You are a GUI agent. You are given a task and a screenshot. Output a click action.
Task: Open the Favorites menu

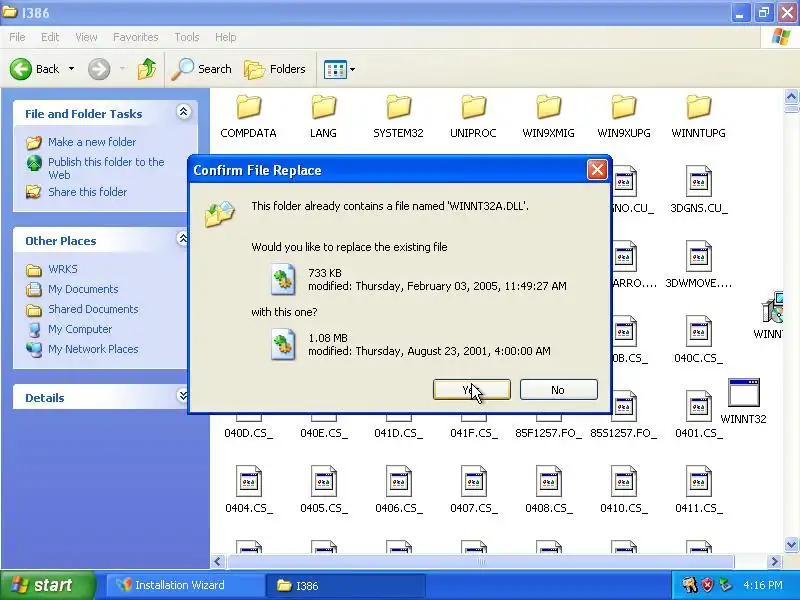click(x=135, y=37)
